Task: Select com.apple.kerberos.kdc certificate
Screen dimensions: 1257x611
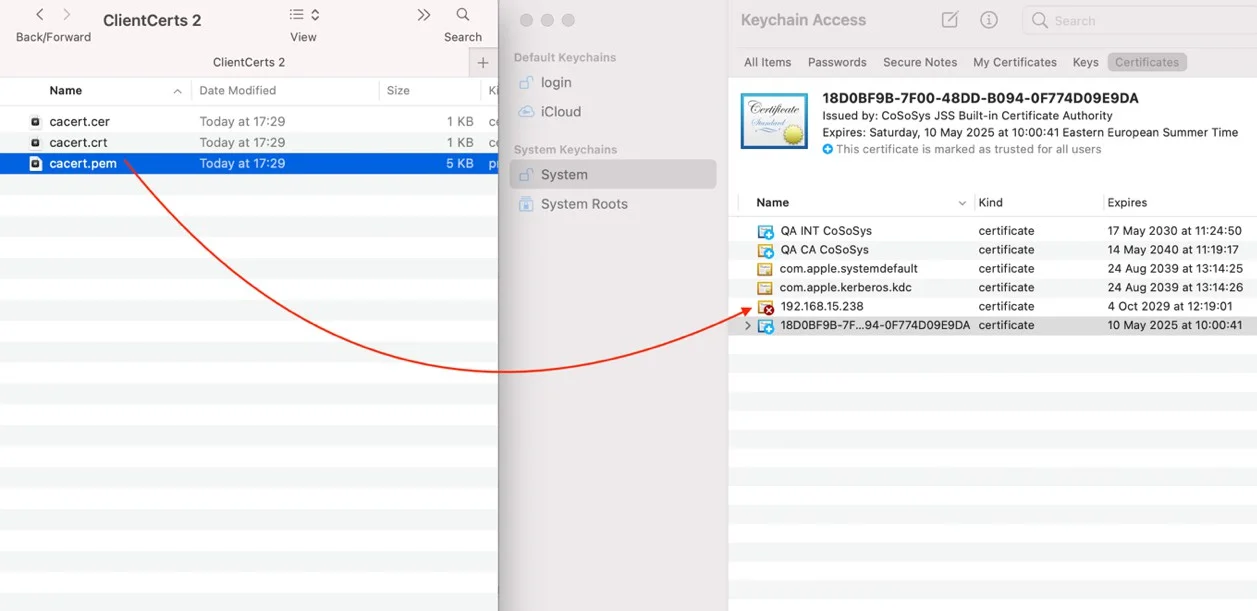Action: tap(992, 288)
